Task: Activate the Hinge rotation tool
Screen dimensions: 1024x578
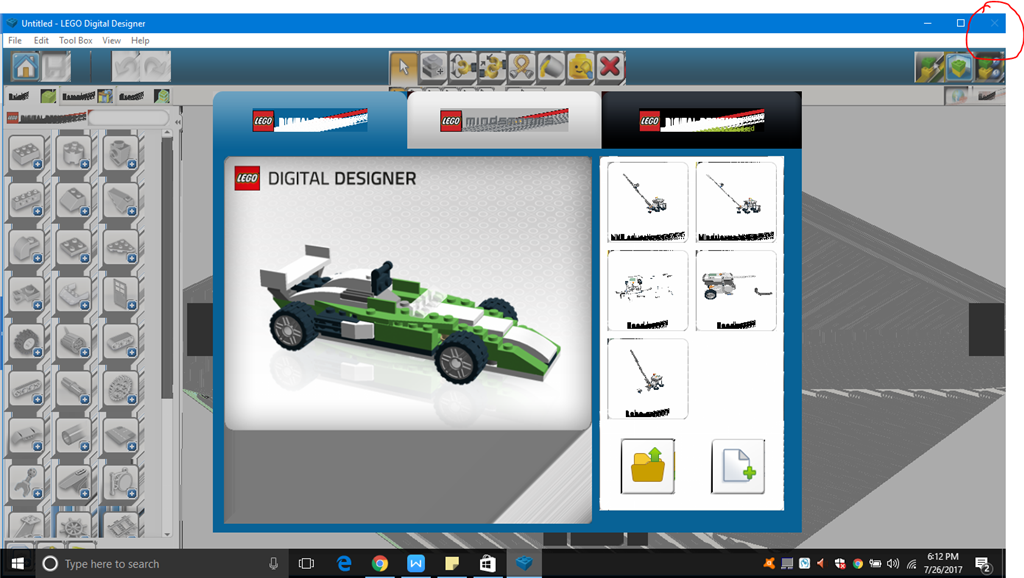Action: click(463, 67)
